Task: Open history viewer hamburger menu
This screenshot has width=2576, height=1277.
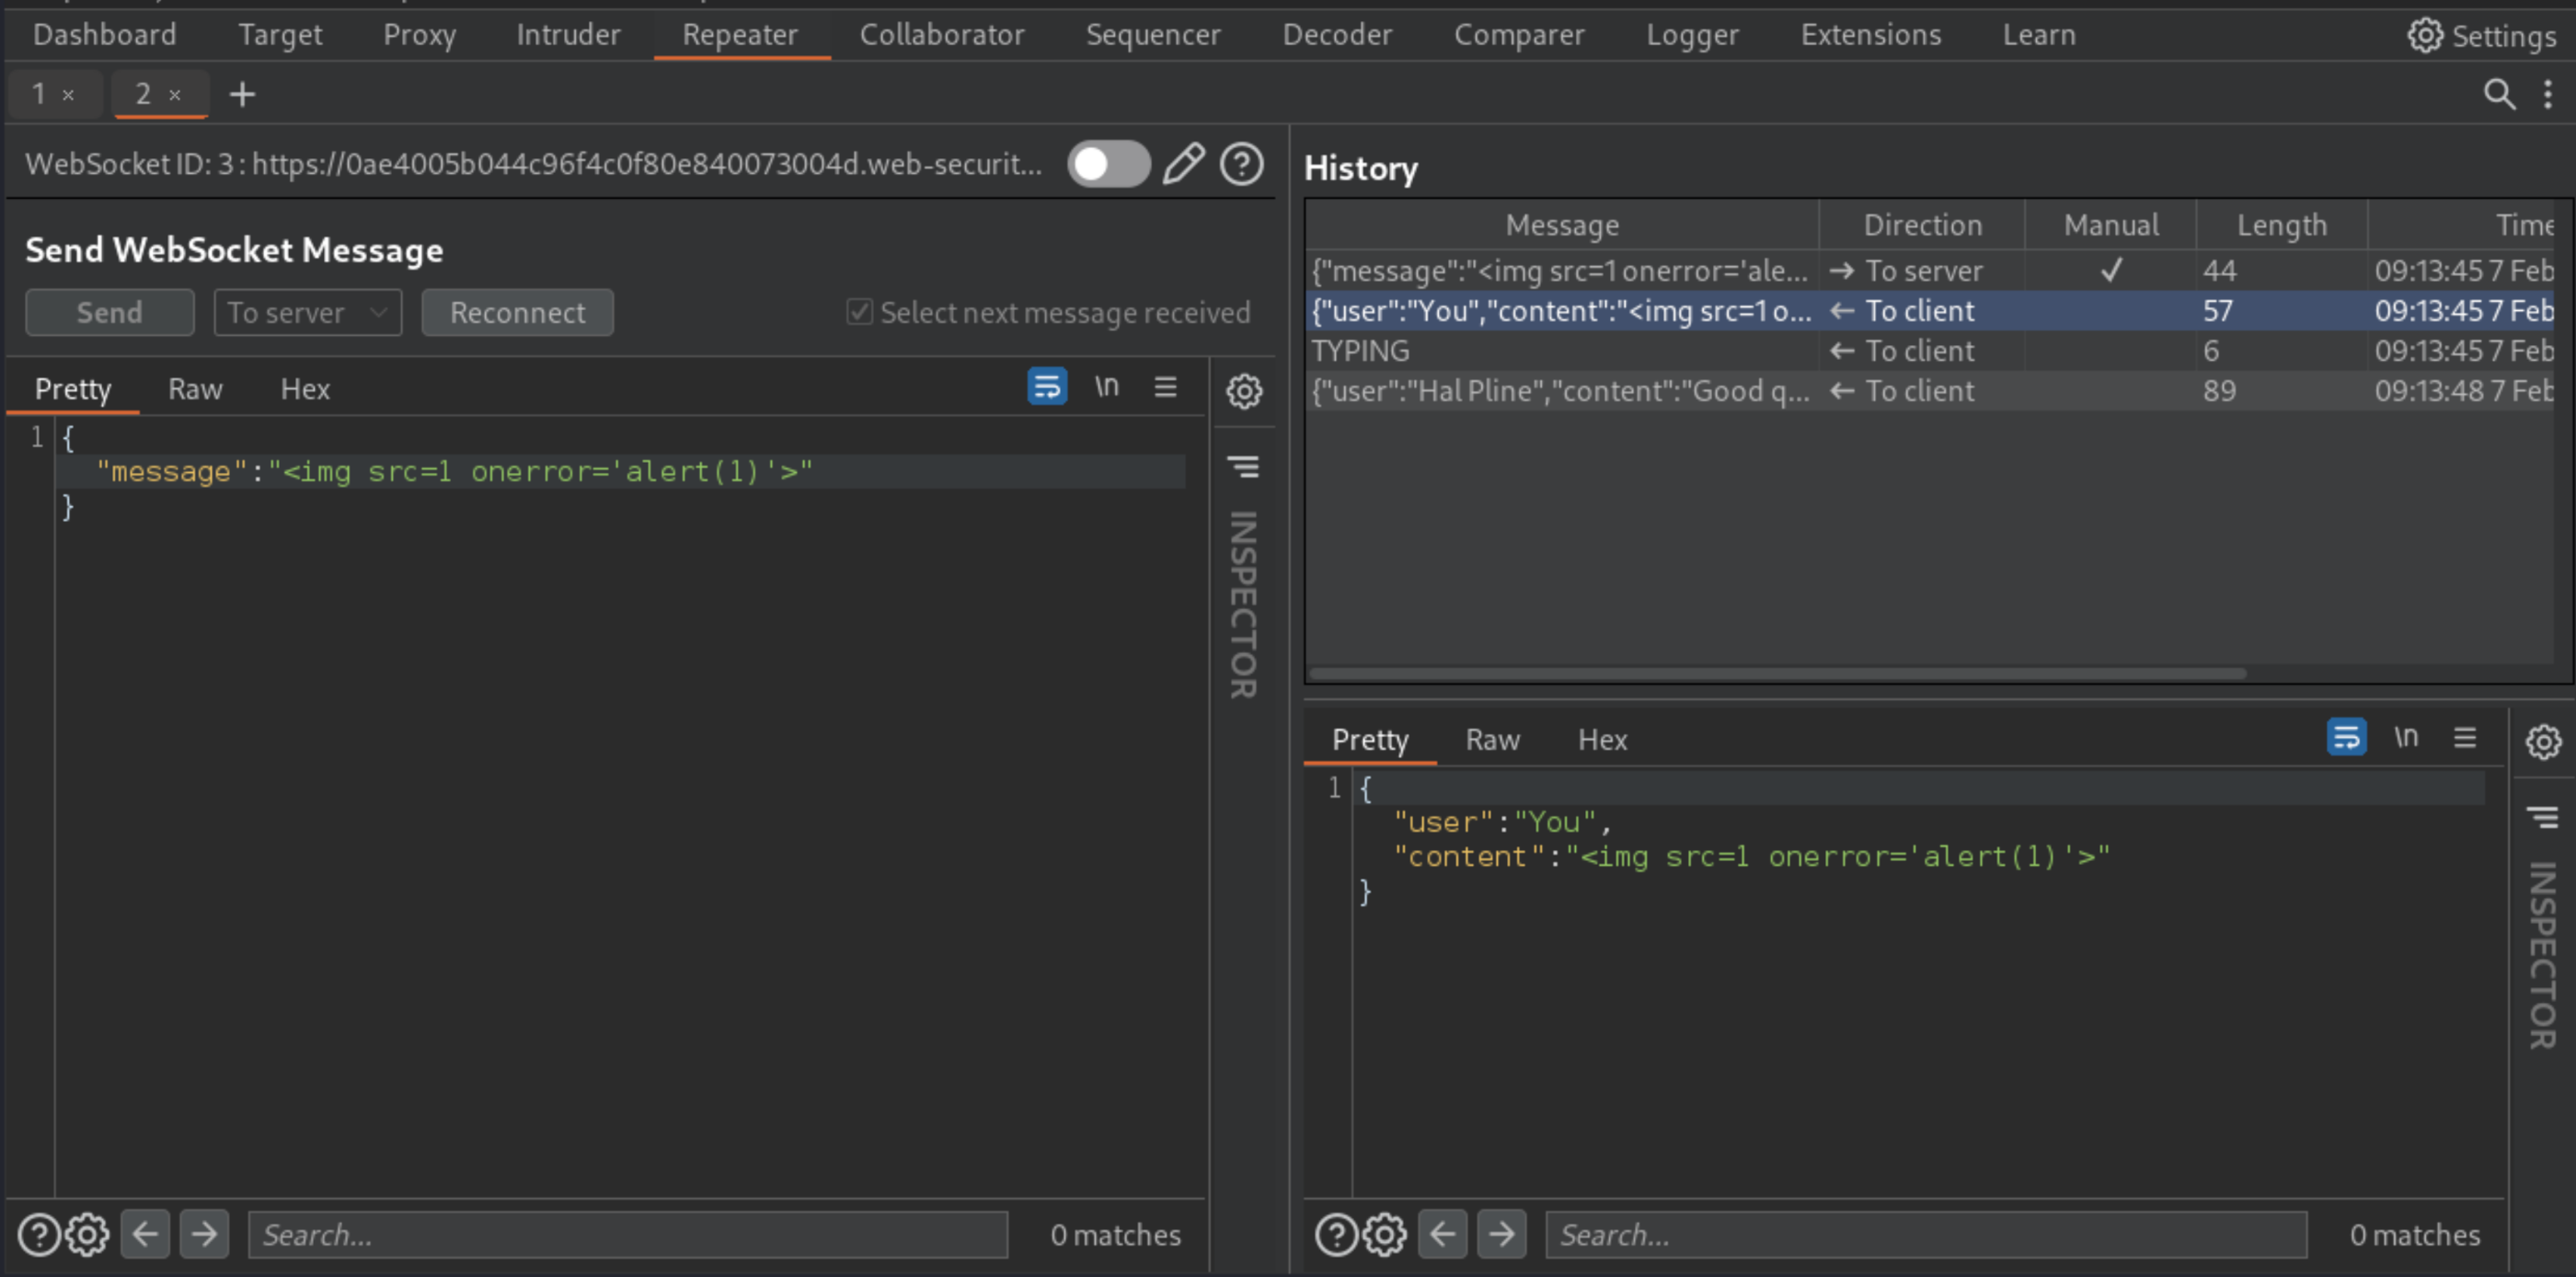Action: pyautogui.click(x=2464, y=738)
